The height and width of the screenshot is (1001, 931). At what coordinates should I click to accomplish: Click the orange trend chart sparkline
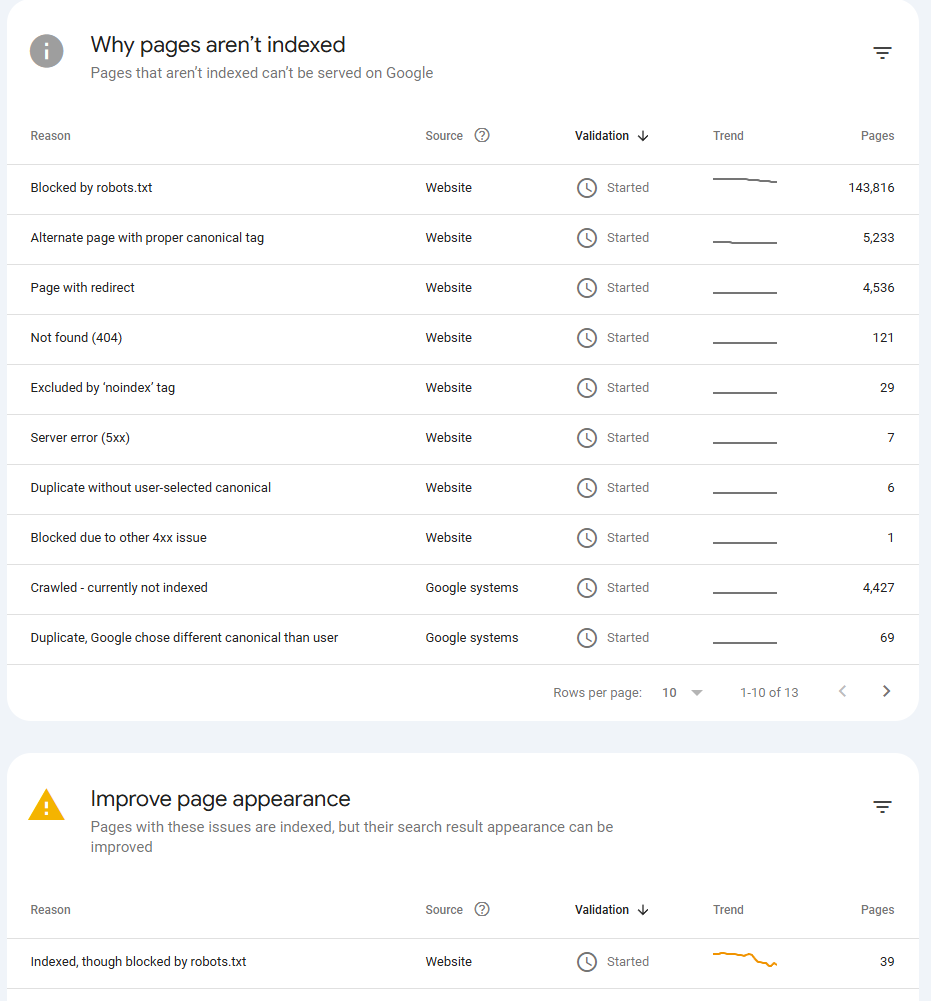click(745, 959)
